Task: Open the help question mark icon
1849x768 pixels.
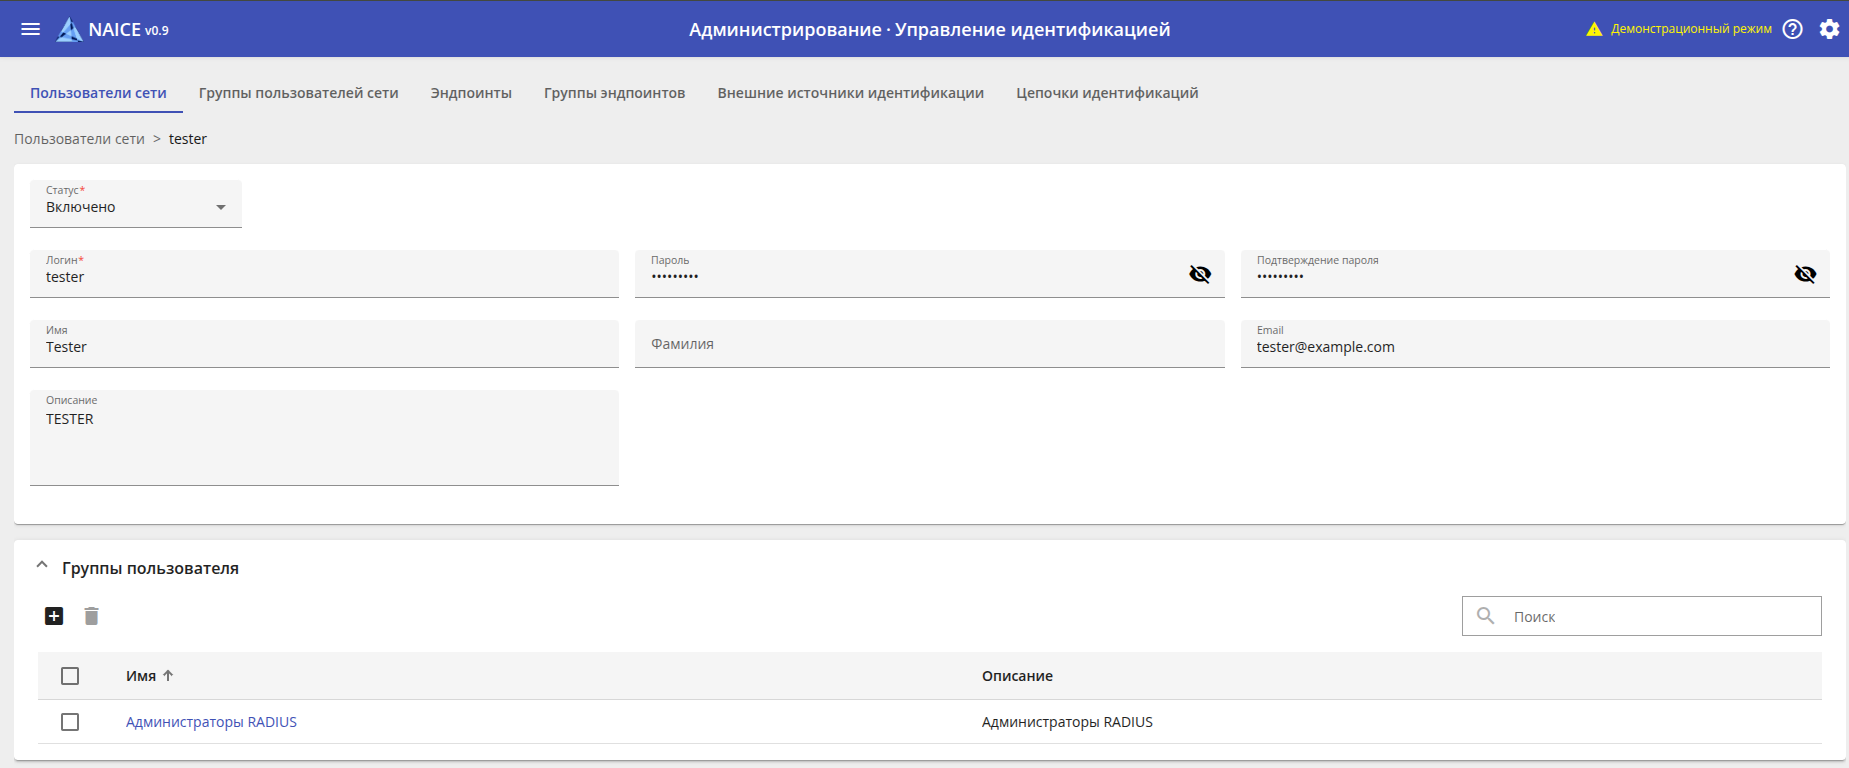Action: (1793, 29)
